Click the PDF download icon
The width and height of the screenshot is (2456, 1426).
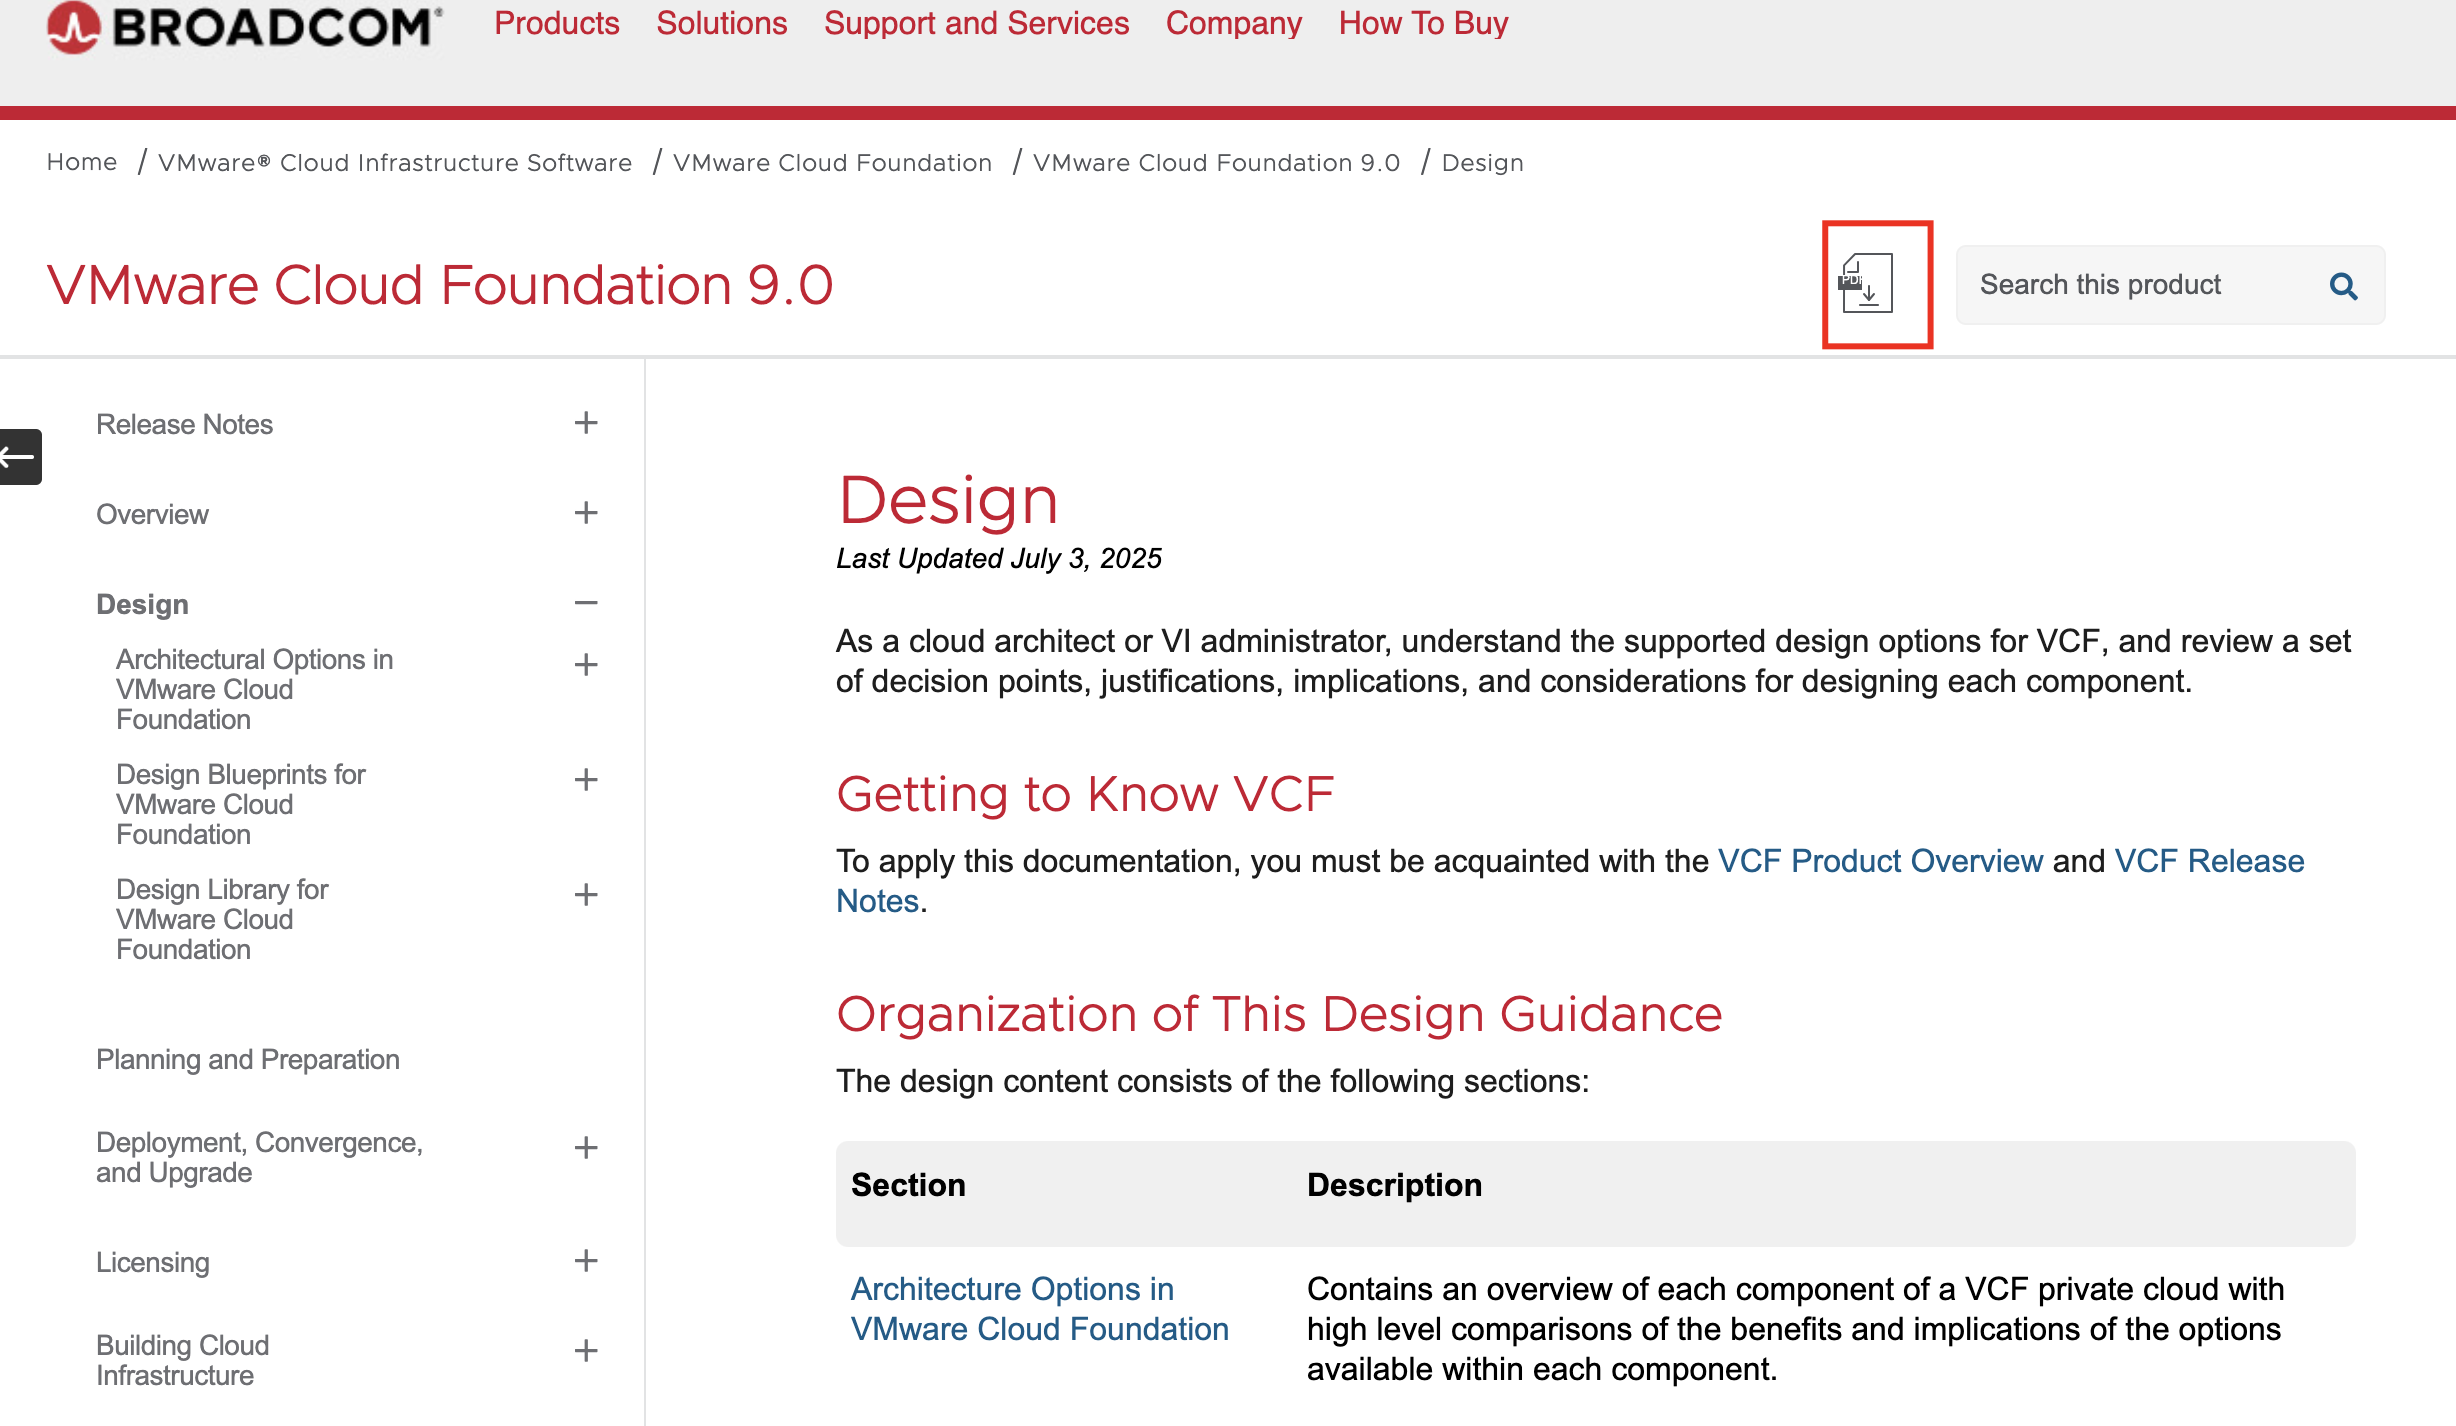point(1867,284)
